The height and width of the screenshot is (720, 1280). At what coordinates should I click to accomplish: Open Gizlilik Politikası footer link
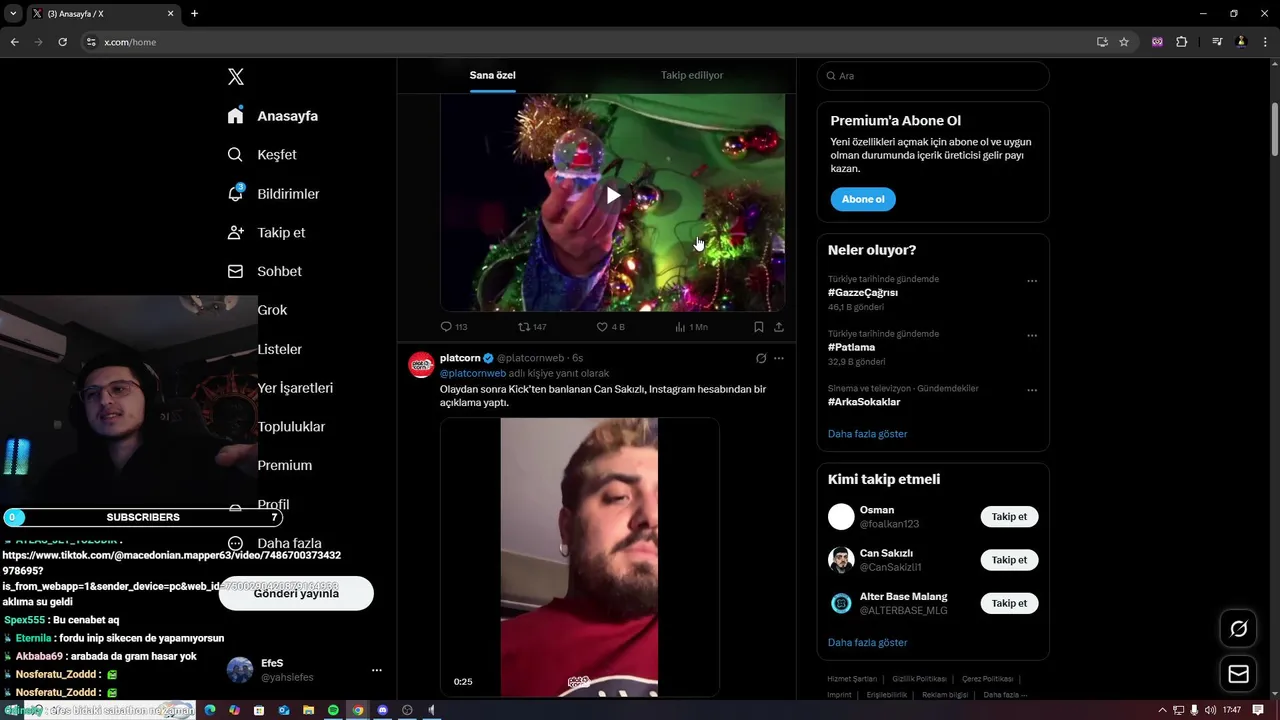[919, 679]
